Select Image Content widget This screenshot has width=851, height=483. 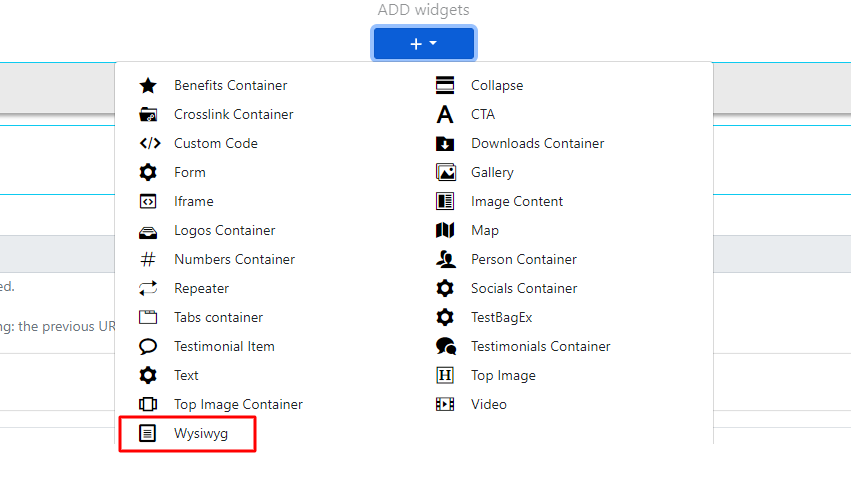517,202
